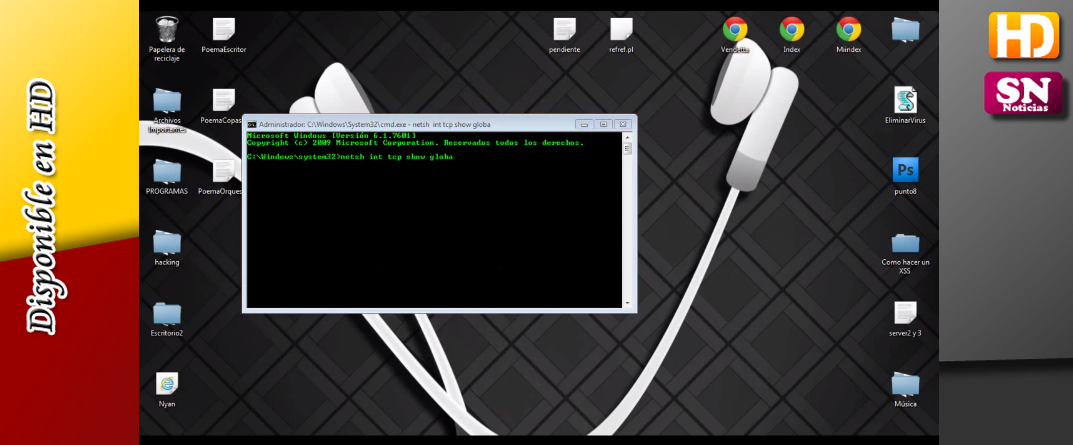
Task: Close the cmd.exe window
Action: [622, 124]
